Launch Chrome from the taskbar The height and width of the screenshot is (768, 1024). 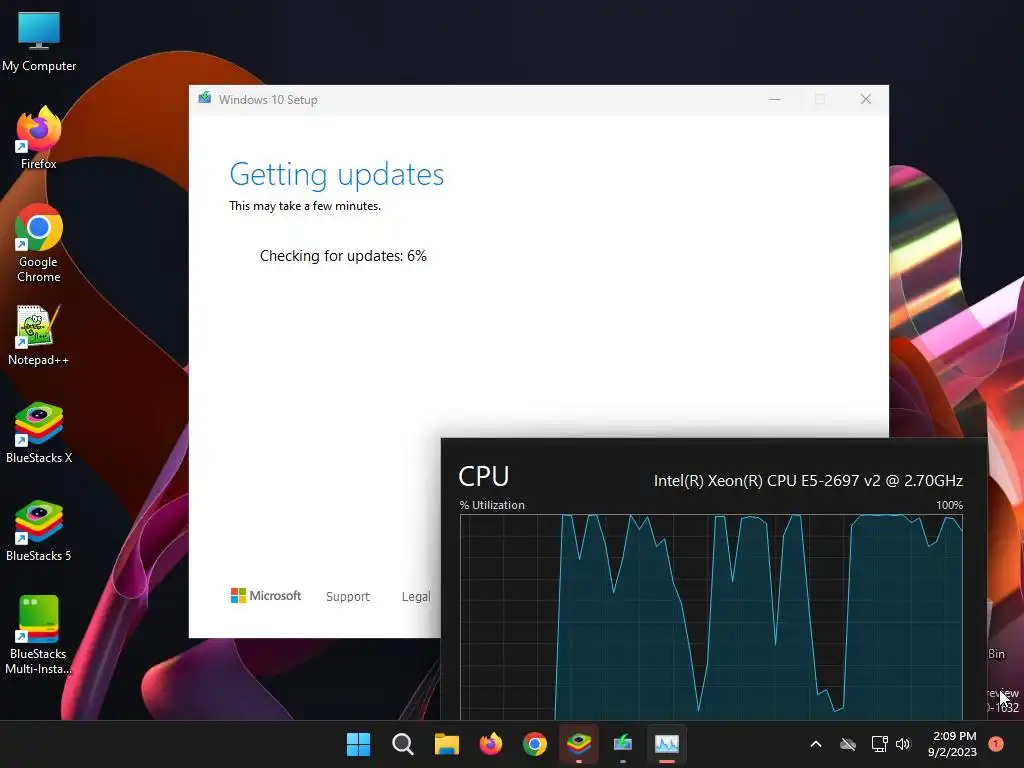tap(535, 744)
